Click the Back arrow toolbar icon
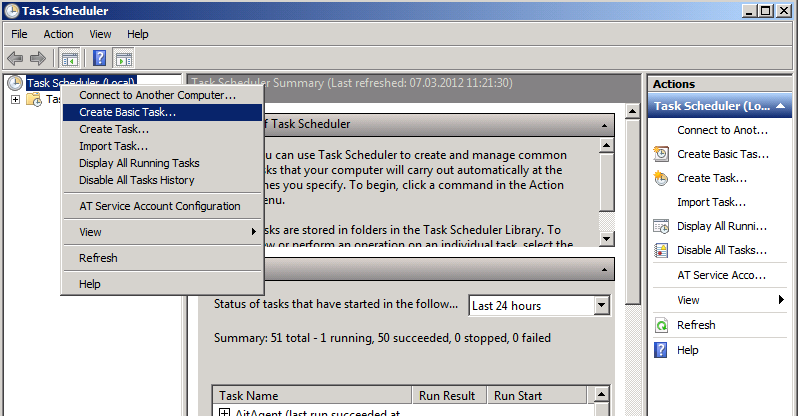 pos(15,58)
